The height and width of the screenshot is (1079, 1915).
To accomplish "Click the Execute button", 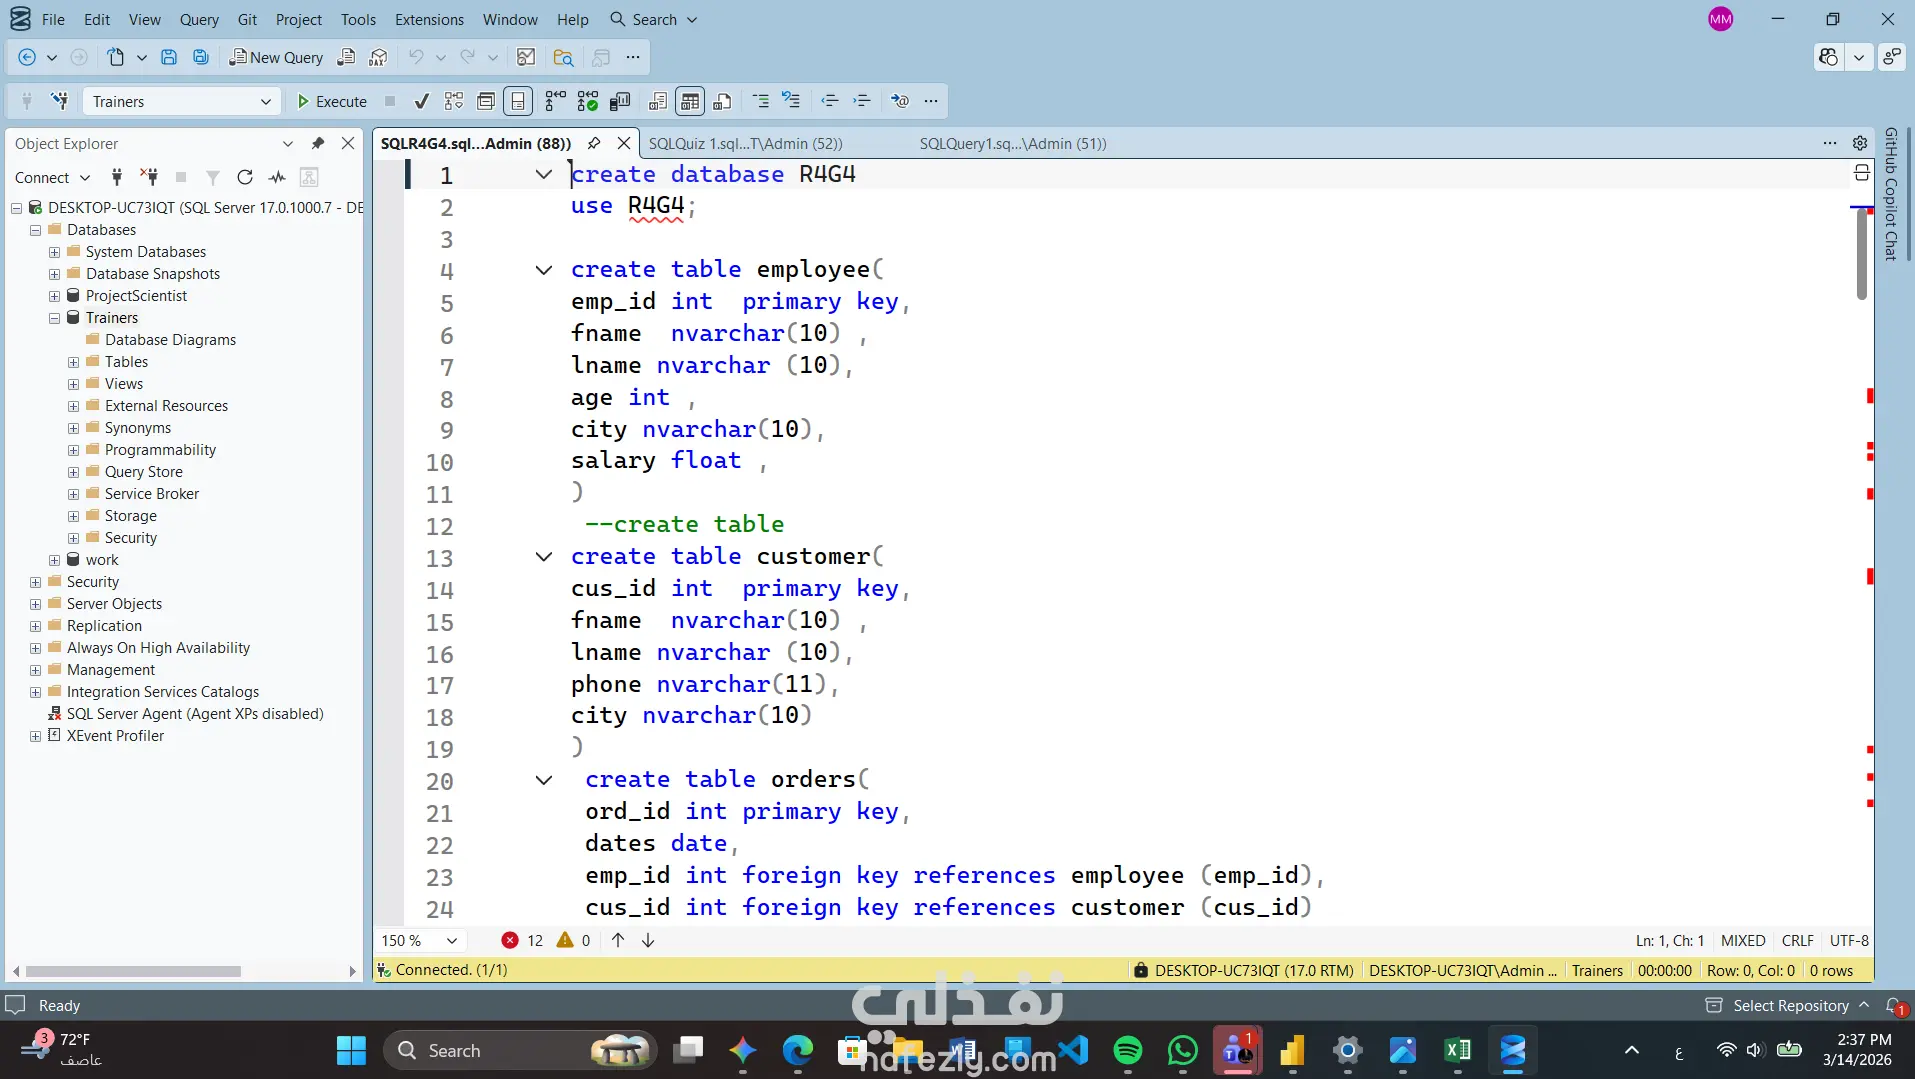I will (332, 101).
